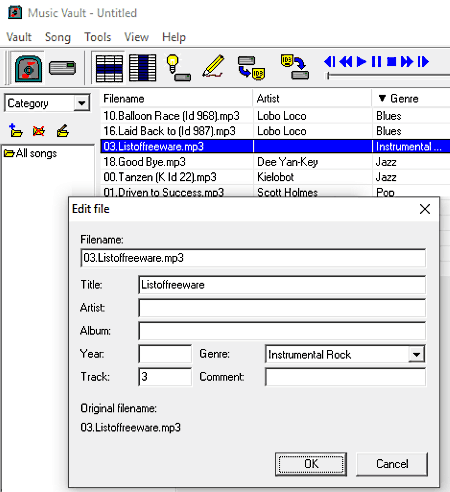Click the add category folder icon
The height and width of the screenshot is (492, 450).
pos(15,131)
